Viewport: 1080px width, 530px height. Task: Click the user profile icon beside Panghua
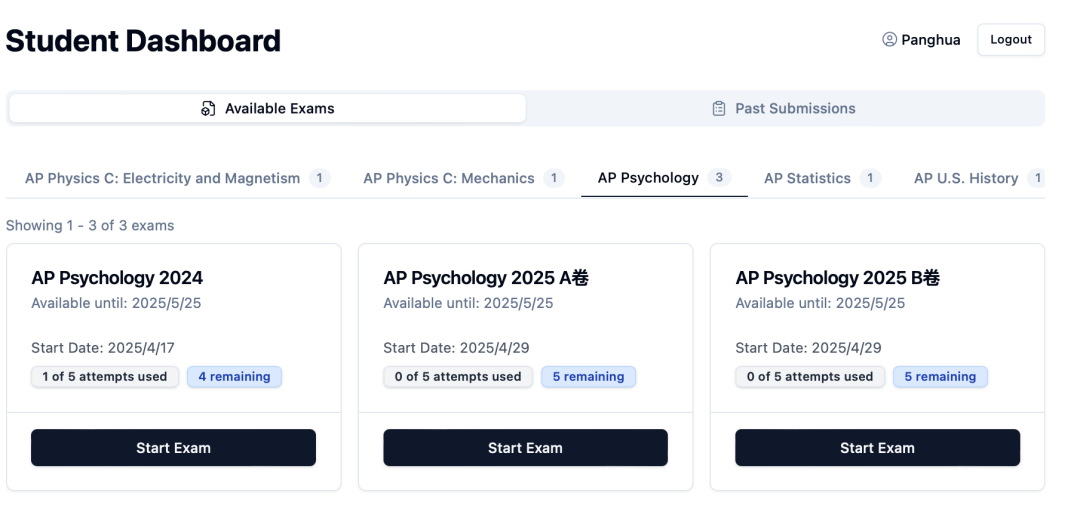coord(889,40)
